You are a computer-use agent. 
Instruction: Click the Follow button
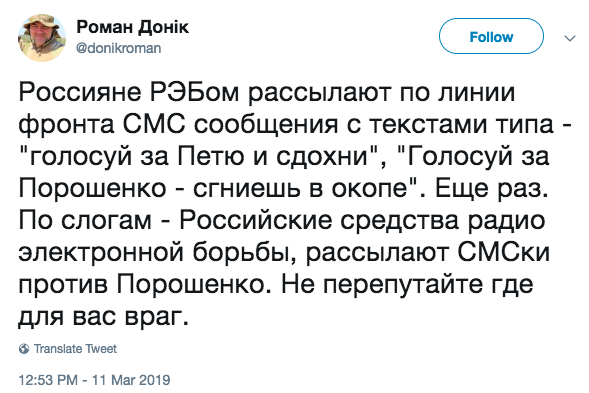[x=491, y=36]
